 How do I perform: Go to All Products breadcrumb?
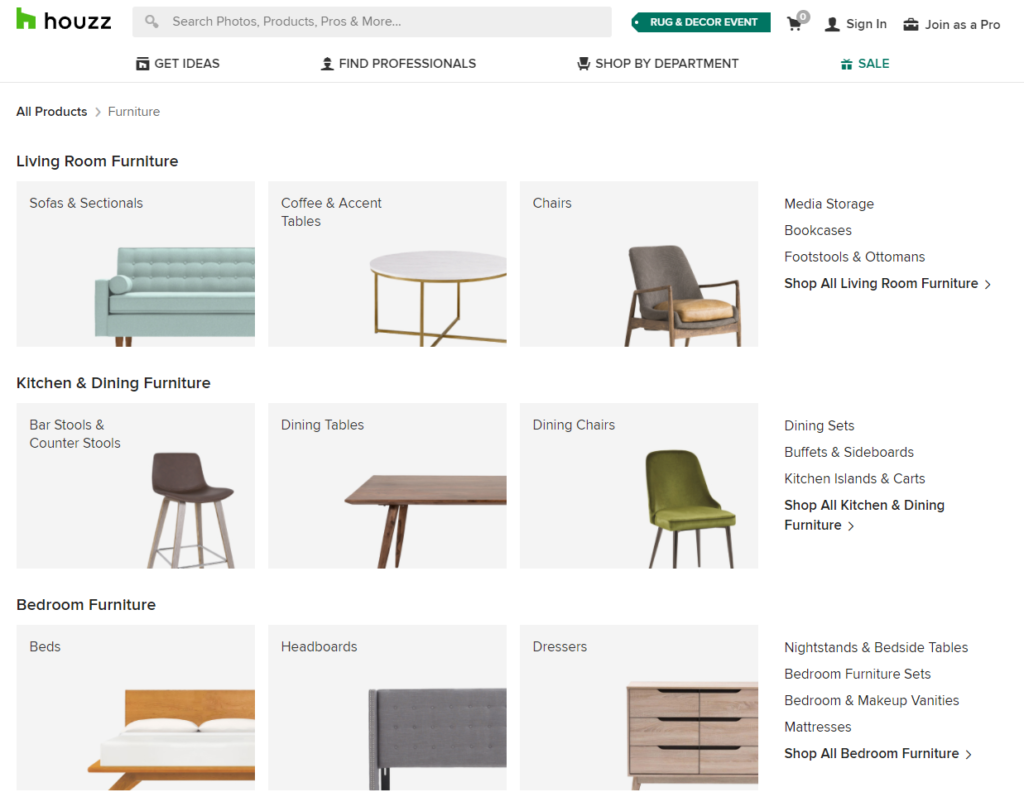tap(52, 112)
